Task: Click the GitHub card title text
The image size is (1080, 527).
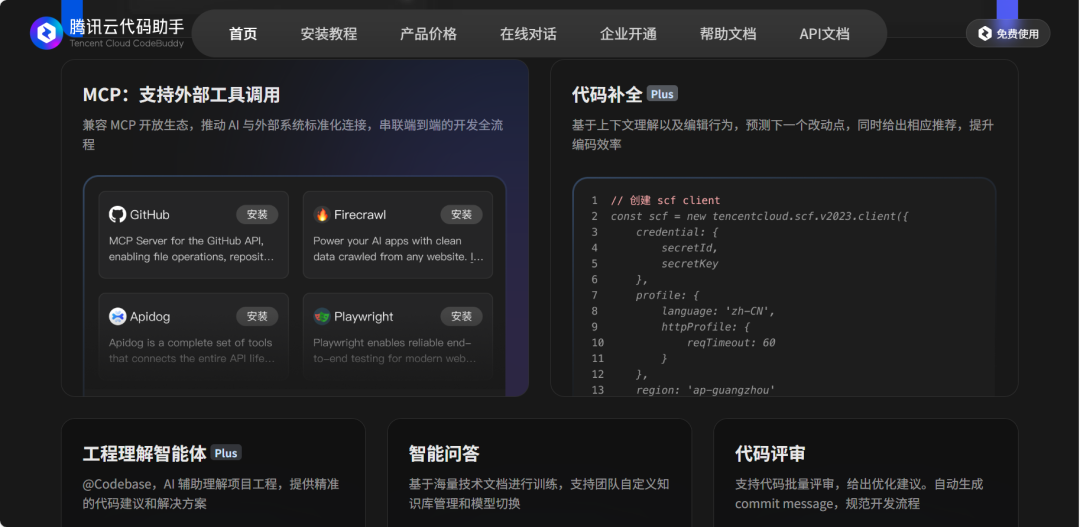Action: coord(149,215)
